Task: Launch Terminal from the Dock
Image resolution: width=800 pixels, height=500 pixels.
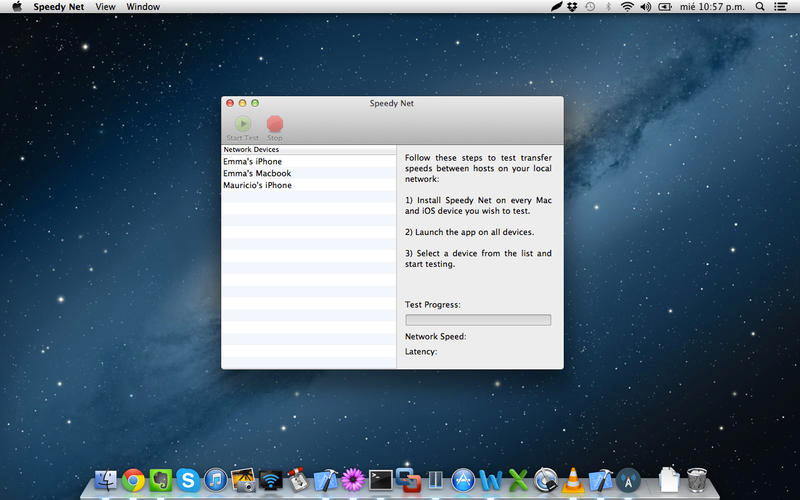Action: point(381,481)
